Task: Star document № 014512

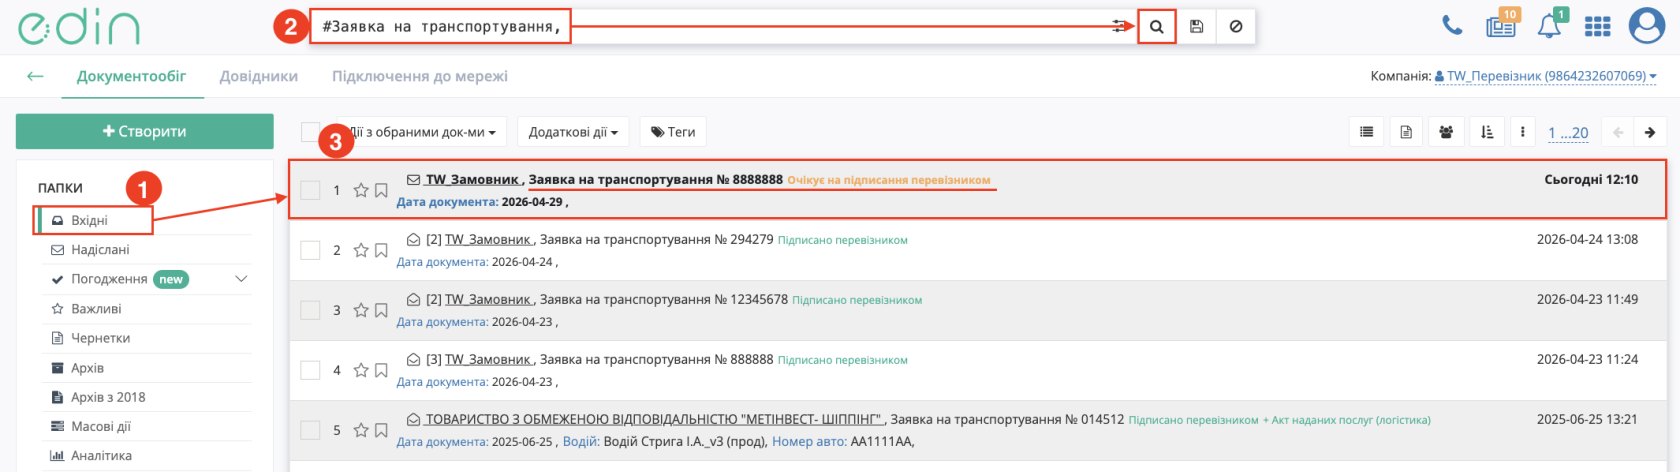Action: [x=361, y=430]
